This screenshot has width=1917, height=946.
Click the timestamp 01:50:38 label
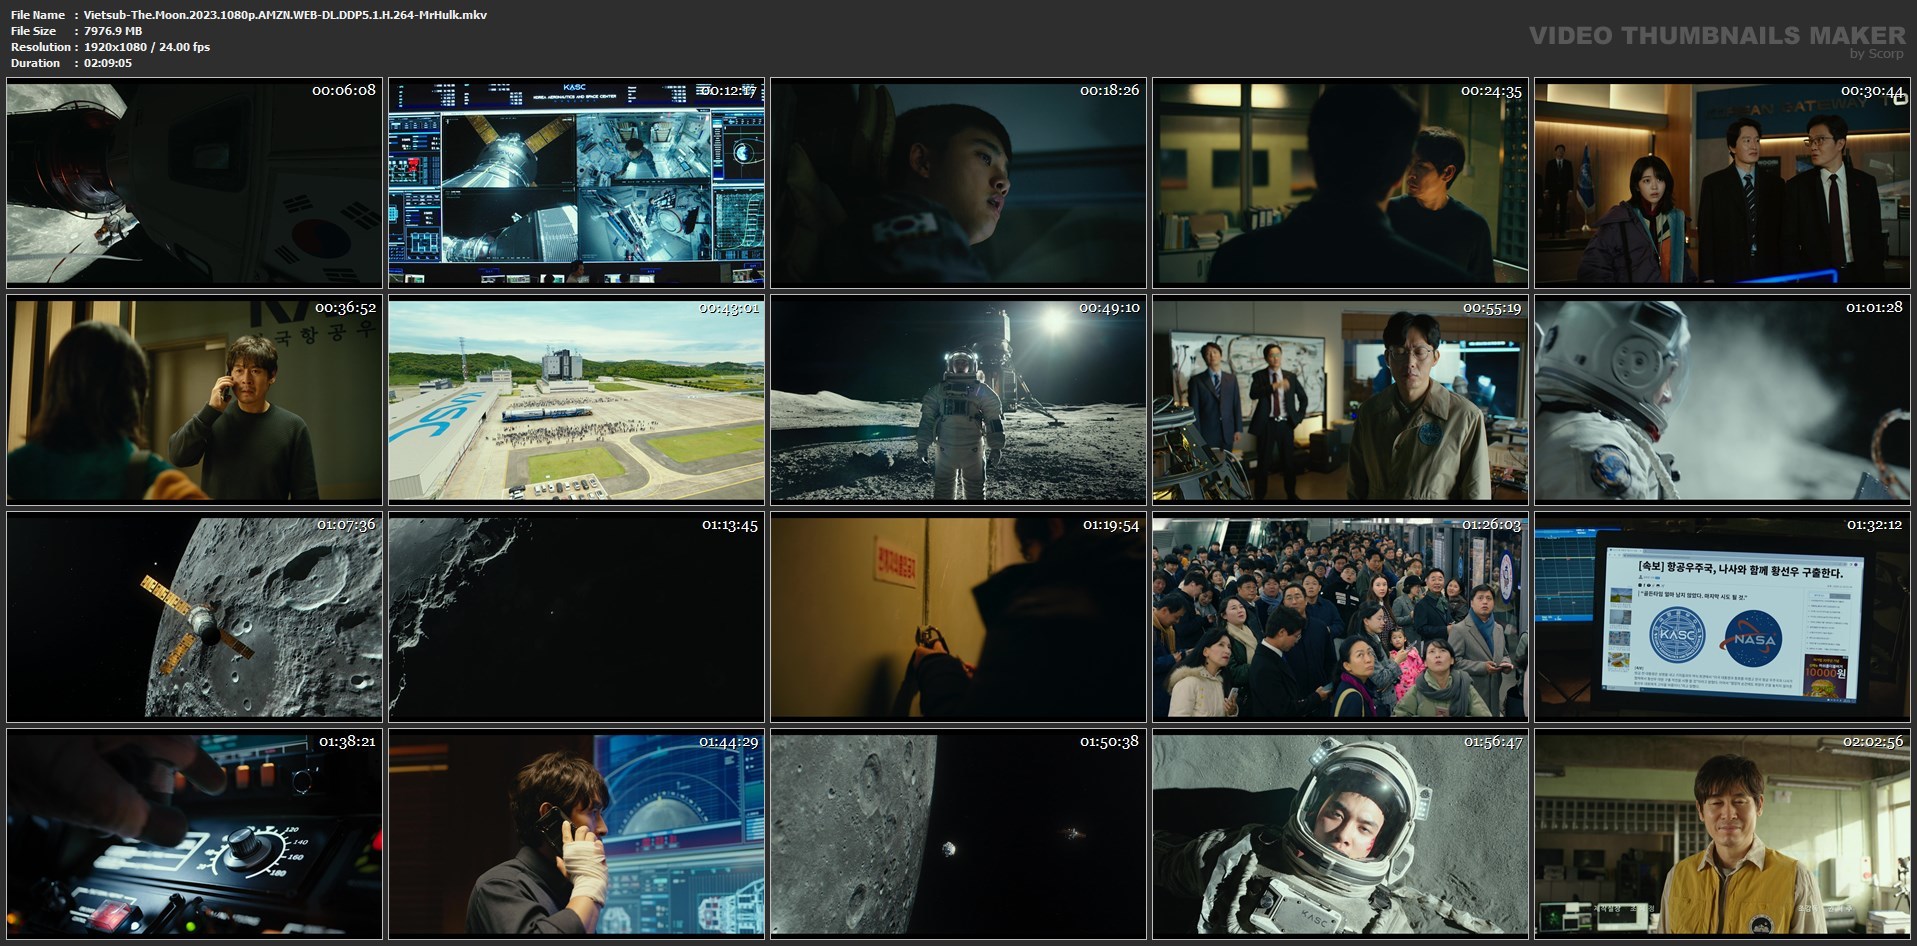click(x=1109, y=741)
